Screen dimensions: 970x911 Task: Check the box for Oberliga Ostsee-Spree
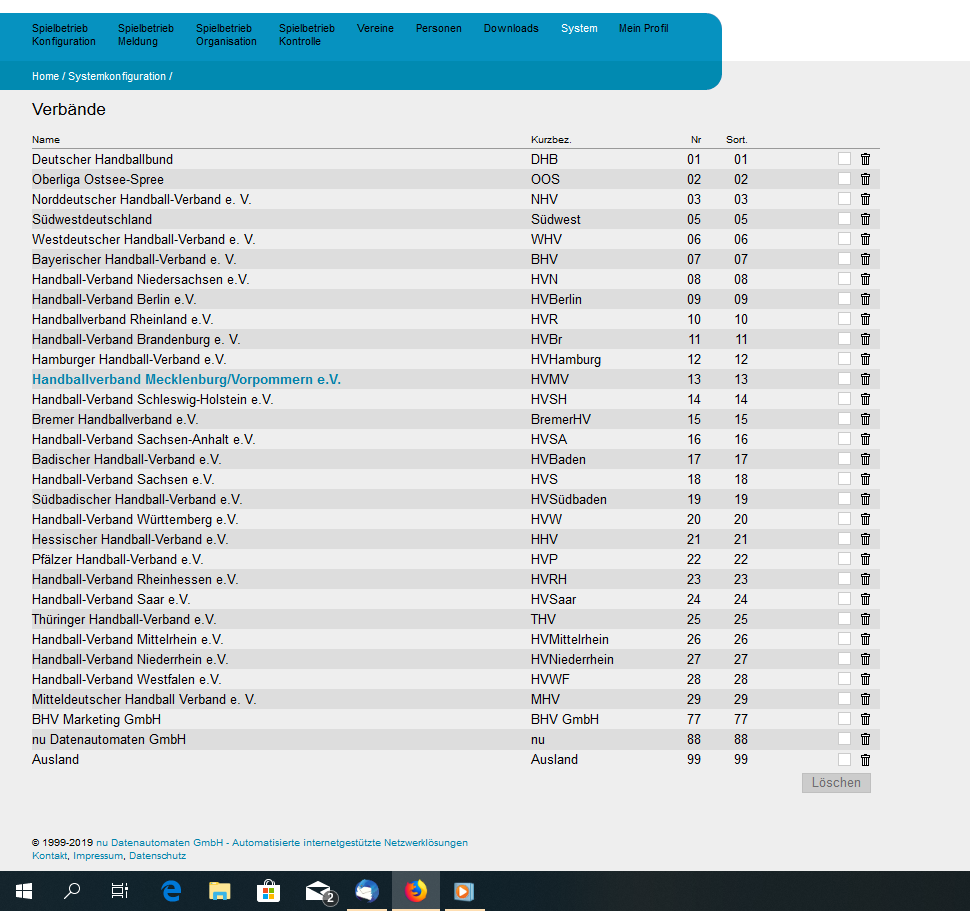coord(844,179)
